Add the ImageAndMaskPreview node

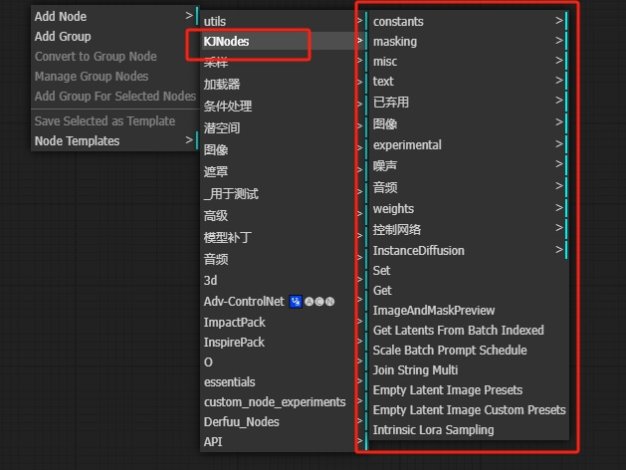pyautogui.click(x=469, y=310)
